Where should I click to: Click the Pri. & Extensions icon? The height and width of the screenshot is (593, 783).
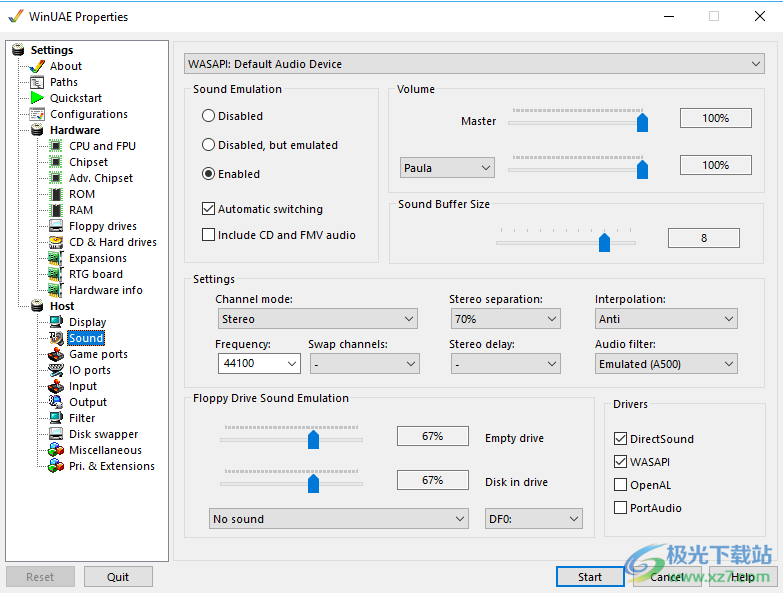[56, 466]
